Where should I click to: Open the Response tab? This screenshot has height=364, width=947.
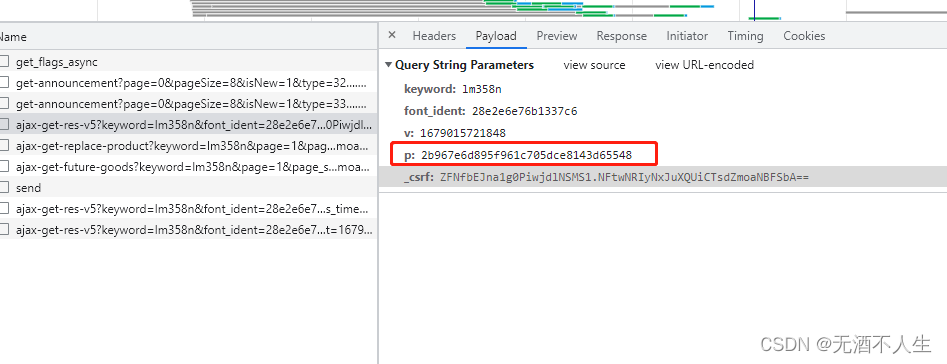(x=621, y=36)
